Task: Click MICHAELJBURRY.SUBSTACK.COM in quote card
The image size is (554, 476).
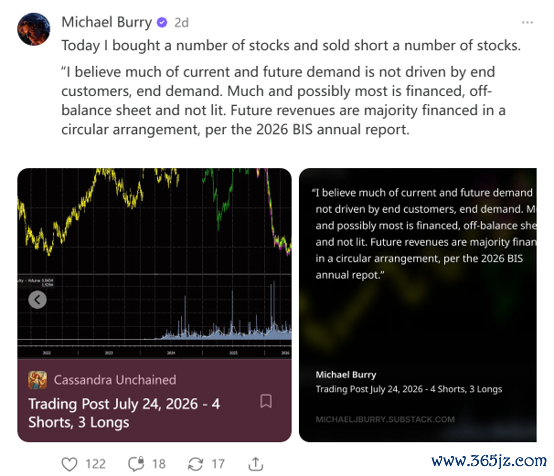Action: [385, 419]
